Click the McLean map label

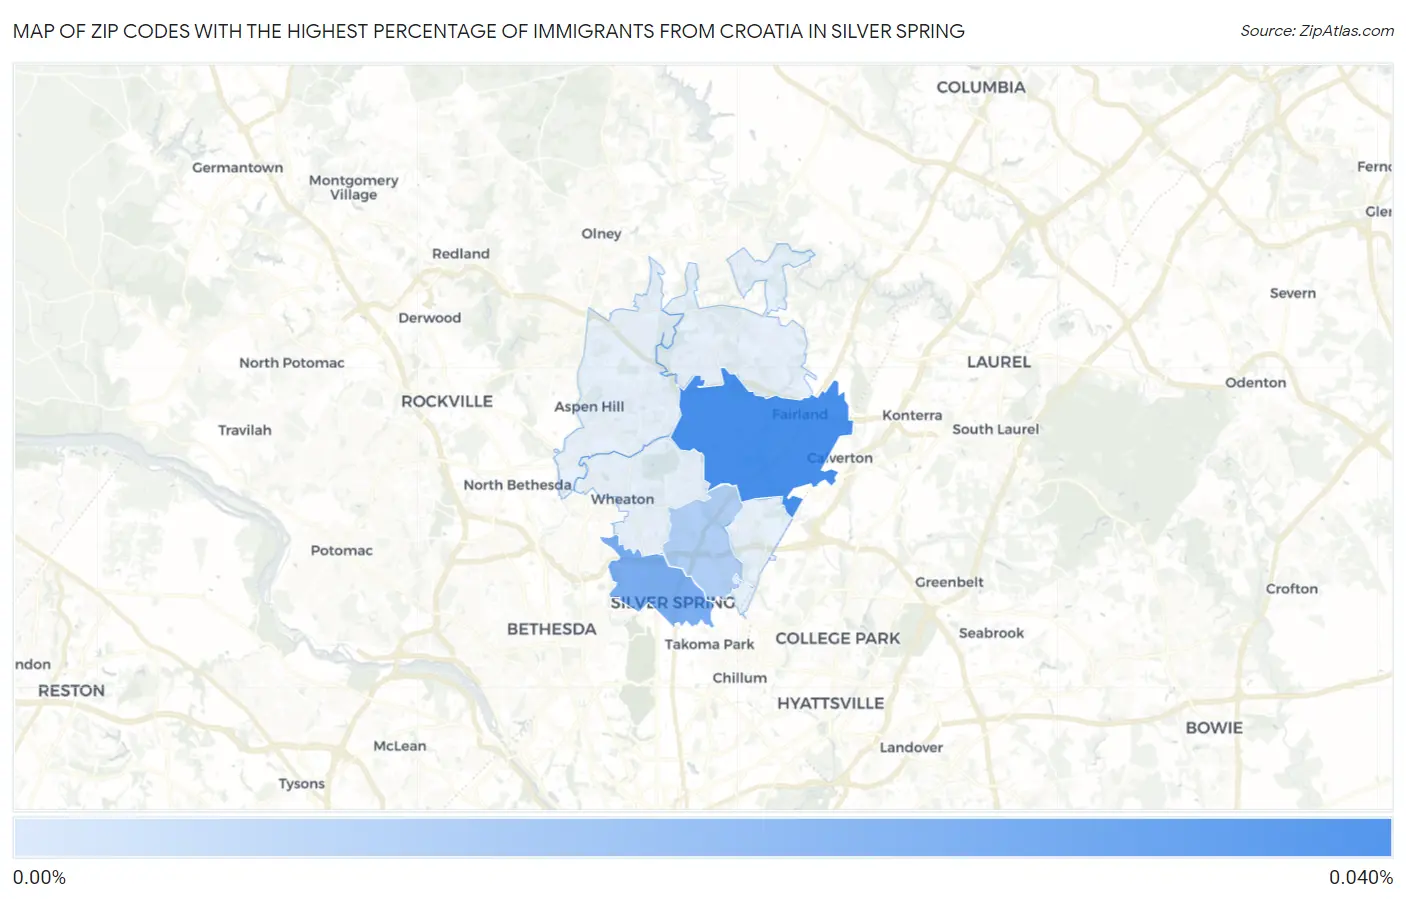[x=400, y=746]
